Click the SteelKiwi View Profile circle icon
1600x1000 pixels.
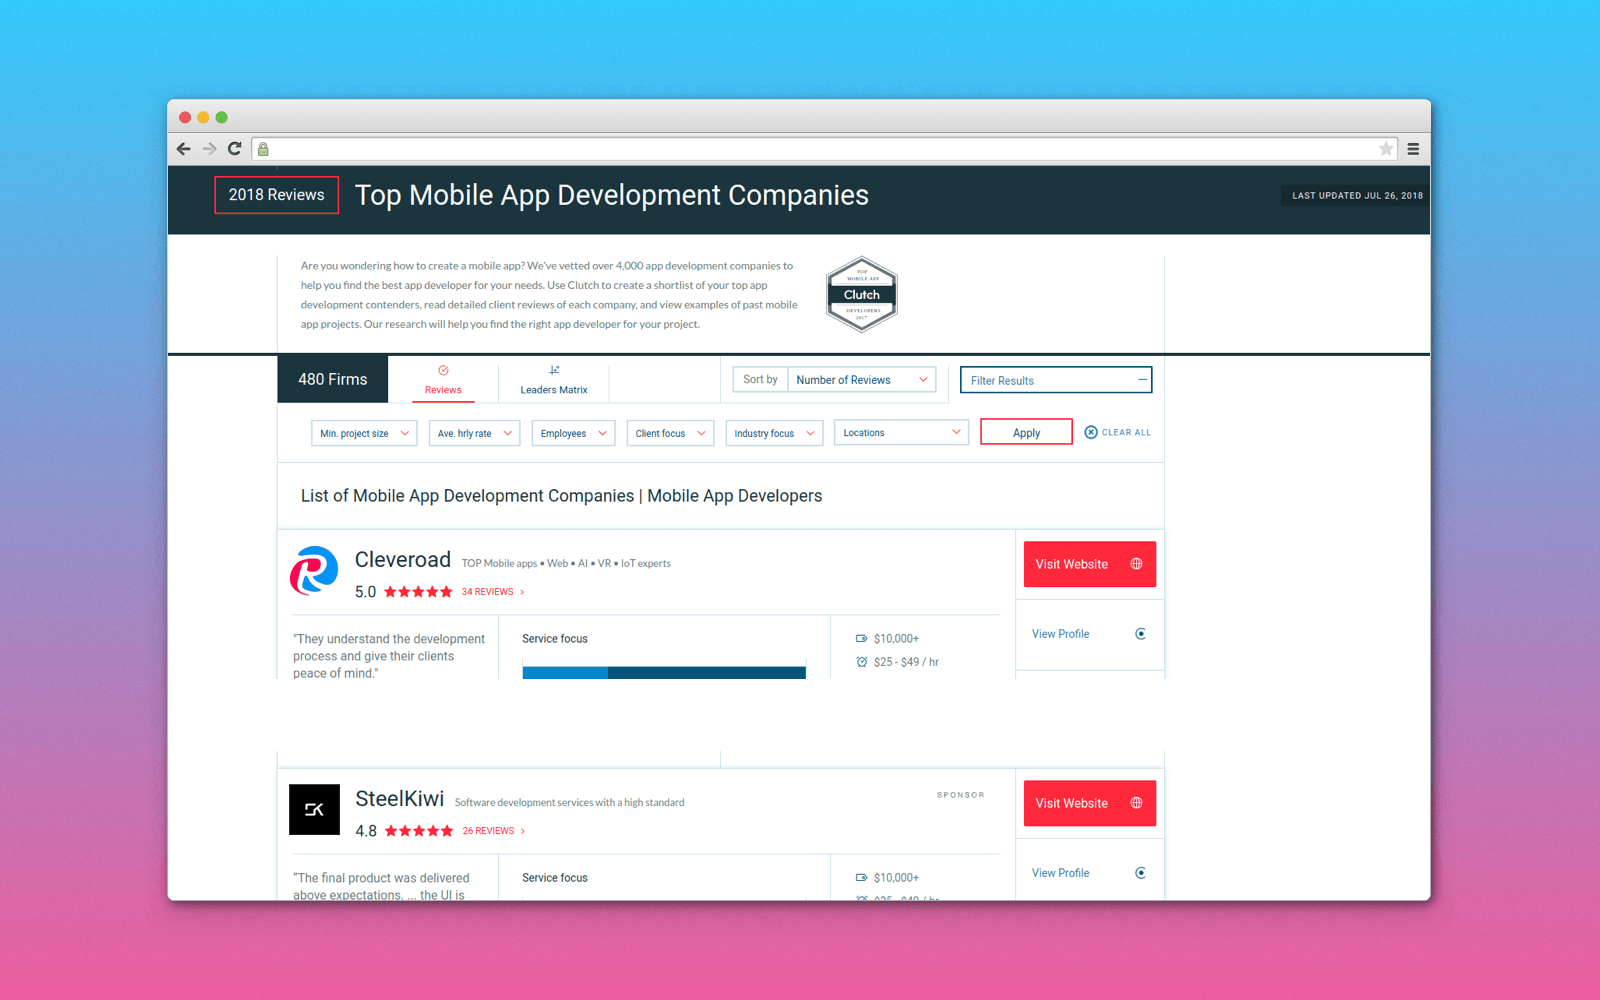pyautogui.click(x=1140, y=873)
